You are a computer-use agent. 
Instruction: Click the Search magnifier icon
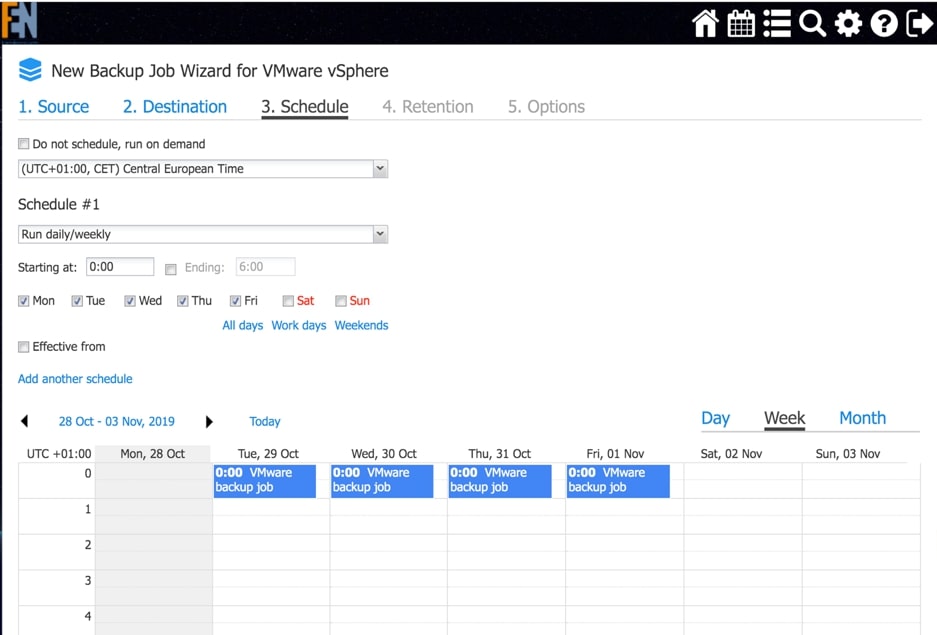click(812, 23)
